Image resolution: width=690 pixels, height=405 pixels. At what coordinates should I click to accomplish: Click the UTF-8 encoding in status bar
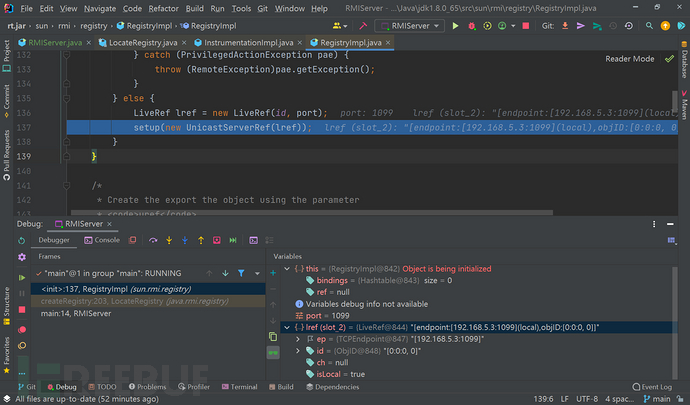[587, 399]
